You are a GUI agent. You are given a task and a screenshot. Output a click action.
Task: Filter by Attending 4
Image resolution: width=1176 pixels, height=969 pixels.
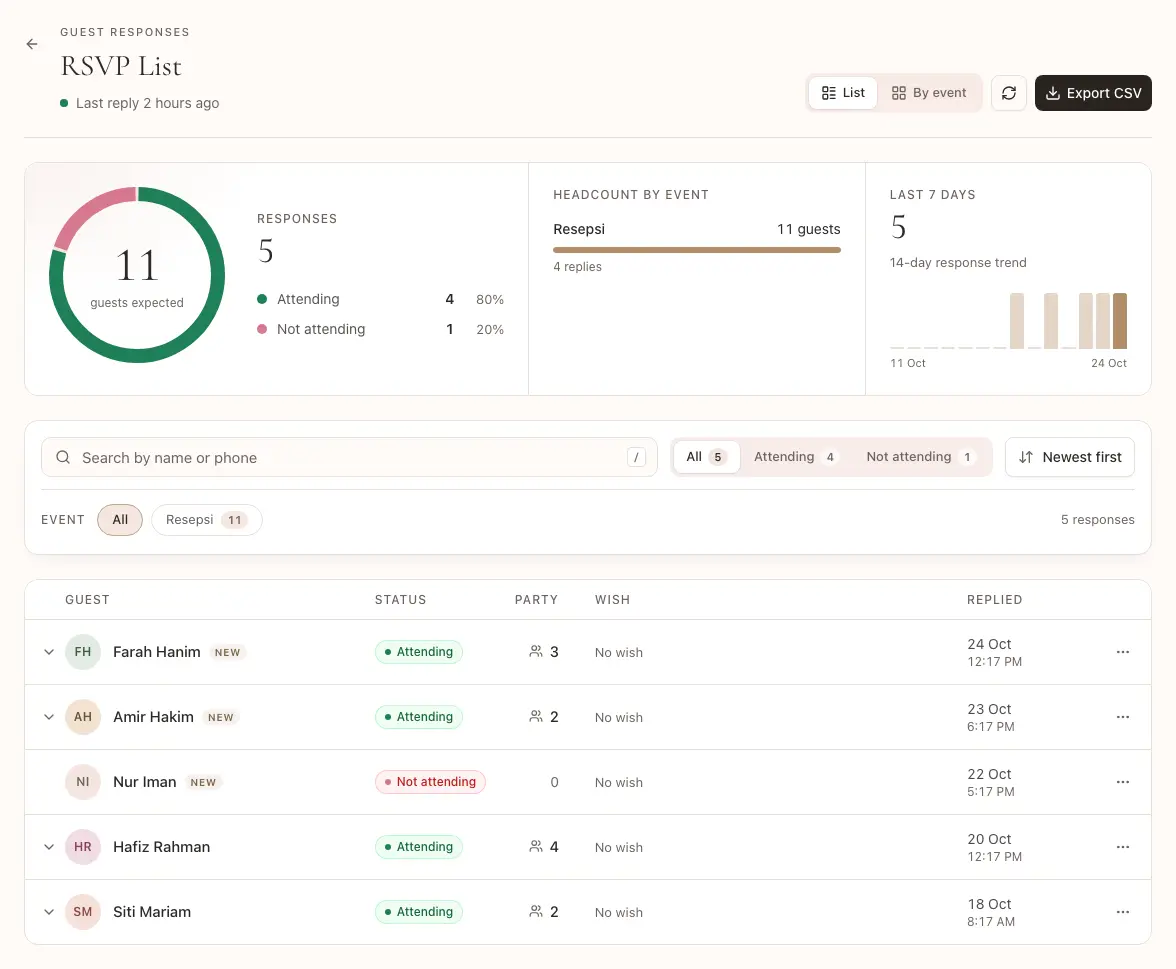click(795, 457)
